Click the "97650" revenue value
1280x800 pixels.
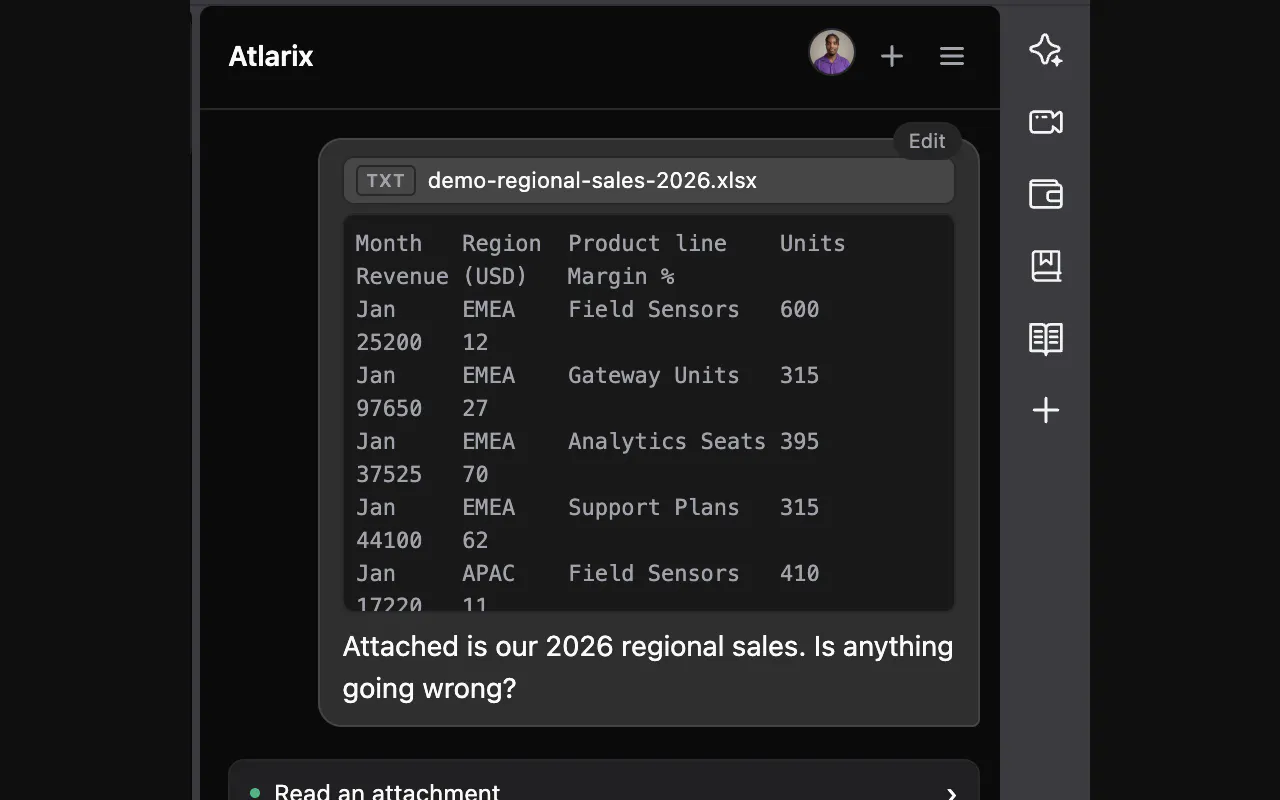pos(389,408)
